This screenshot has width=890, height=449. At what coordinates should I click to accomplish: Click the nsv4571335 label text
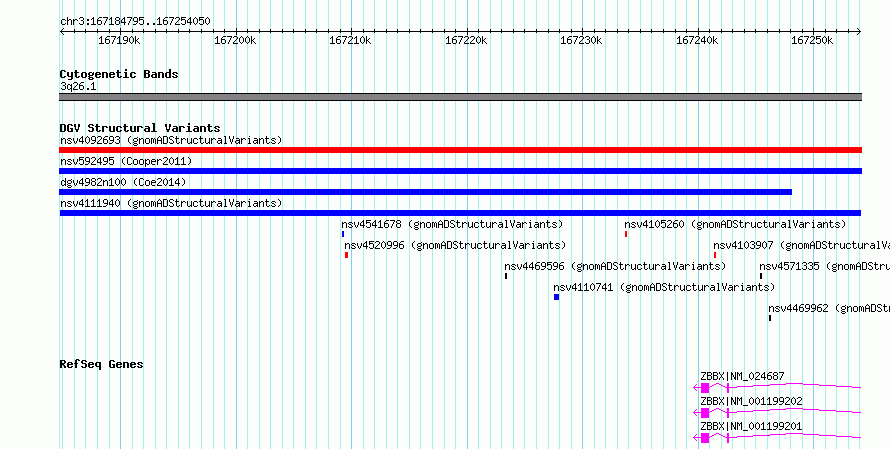(x=824, y=266)
